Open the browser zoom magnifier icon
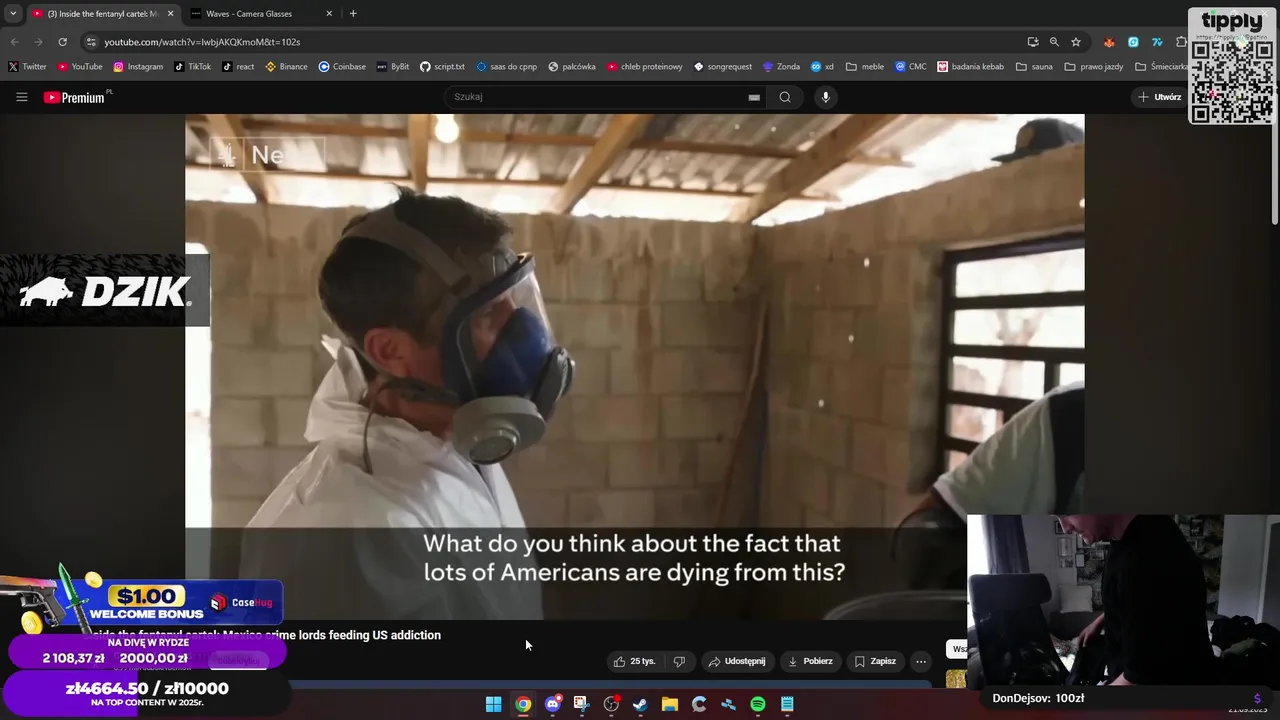Image resolution: width=1280 pixels, height=720 pixels. (x=1054, y=42)
